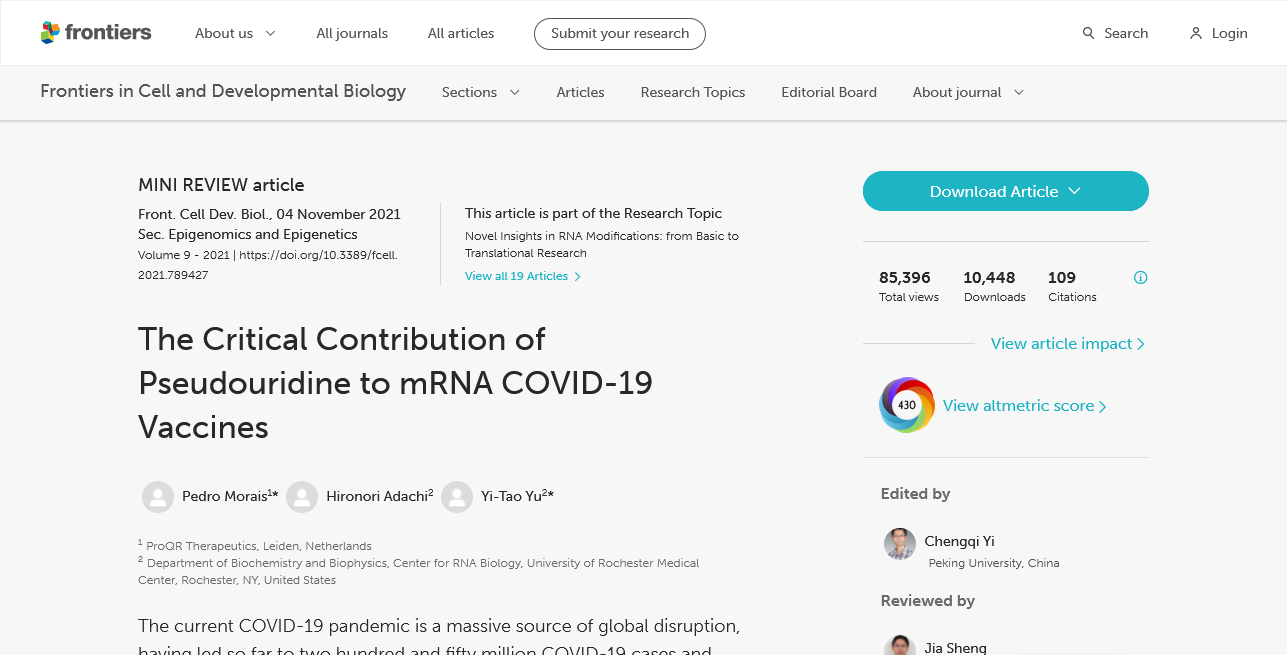Click Pedro Morais author name
Image resolution: width=1287 pixels, height=655 pixels.
(x=225, y=496)
